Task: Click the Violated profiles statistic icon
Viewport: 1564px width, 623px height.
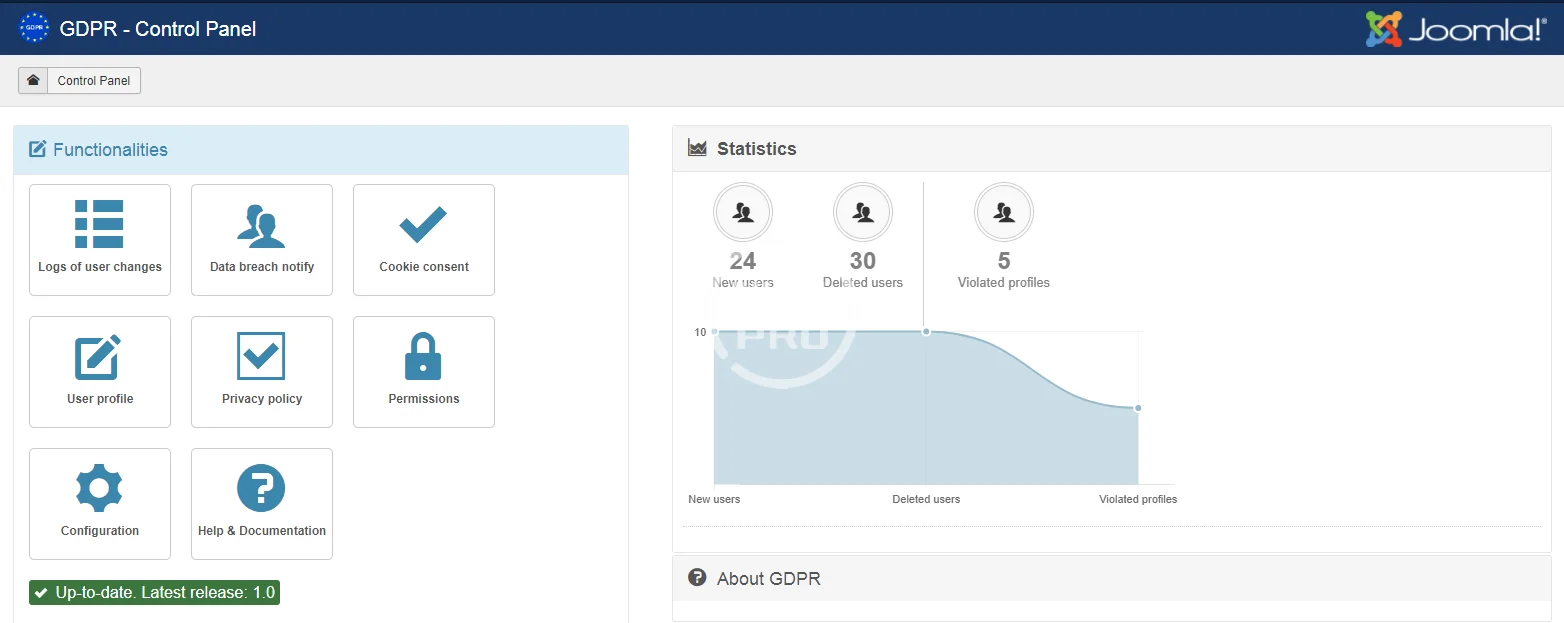Action: pyautogui.click(x=1004, y=212)
